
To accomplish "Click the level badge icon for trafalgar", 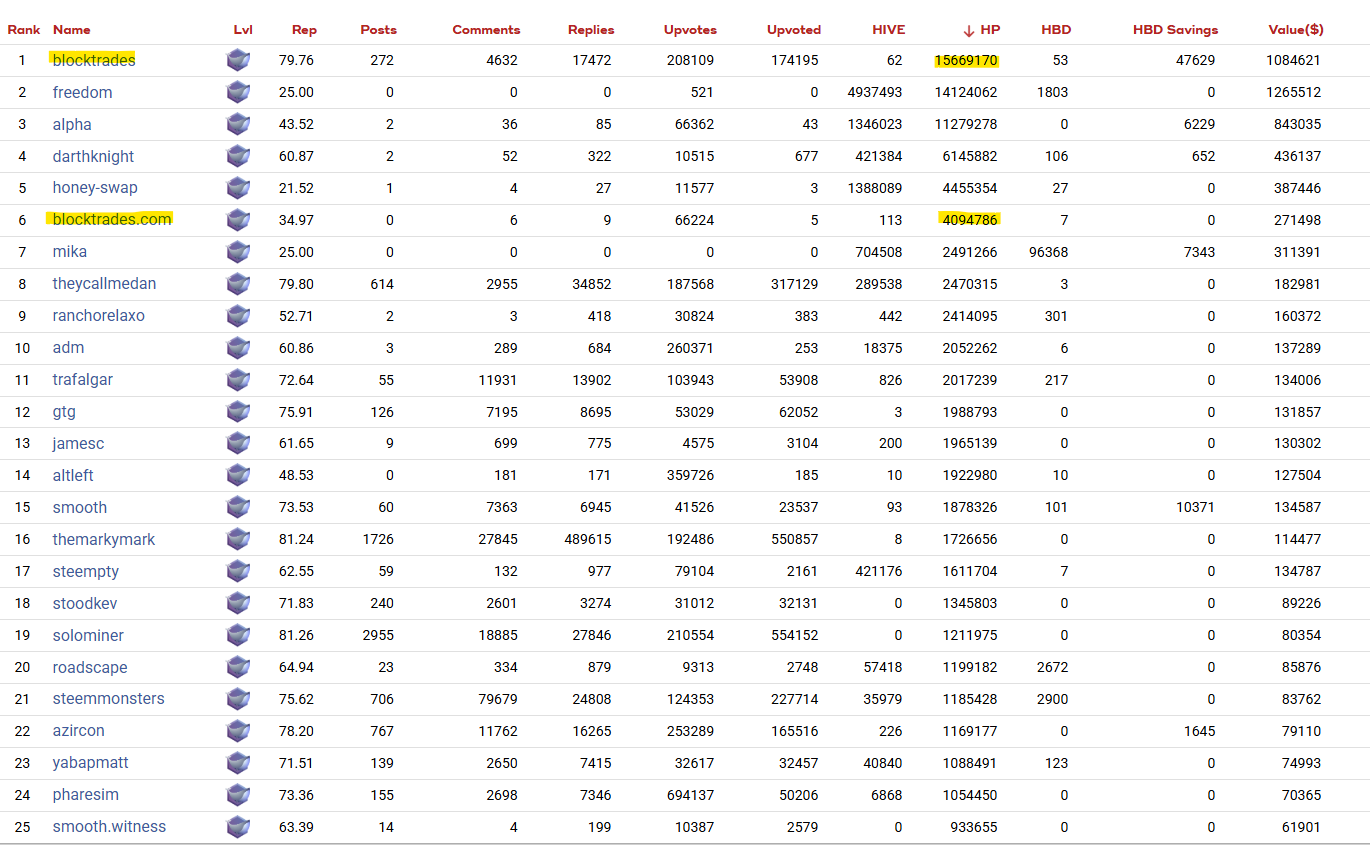I will [238, 380].
